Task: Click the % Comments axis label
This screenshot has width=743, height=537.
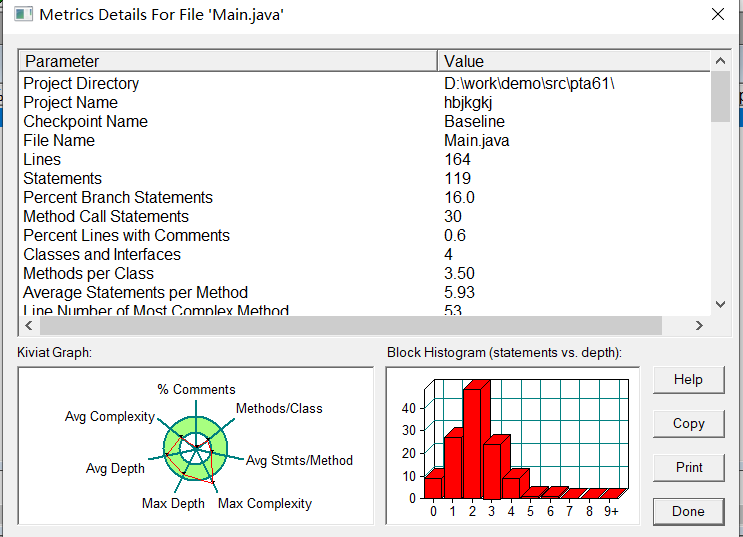Action: 196,390
